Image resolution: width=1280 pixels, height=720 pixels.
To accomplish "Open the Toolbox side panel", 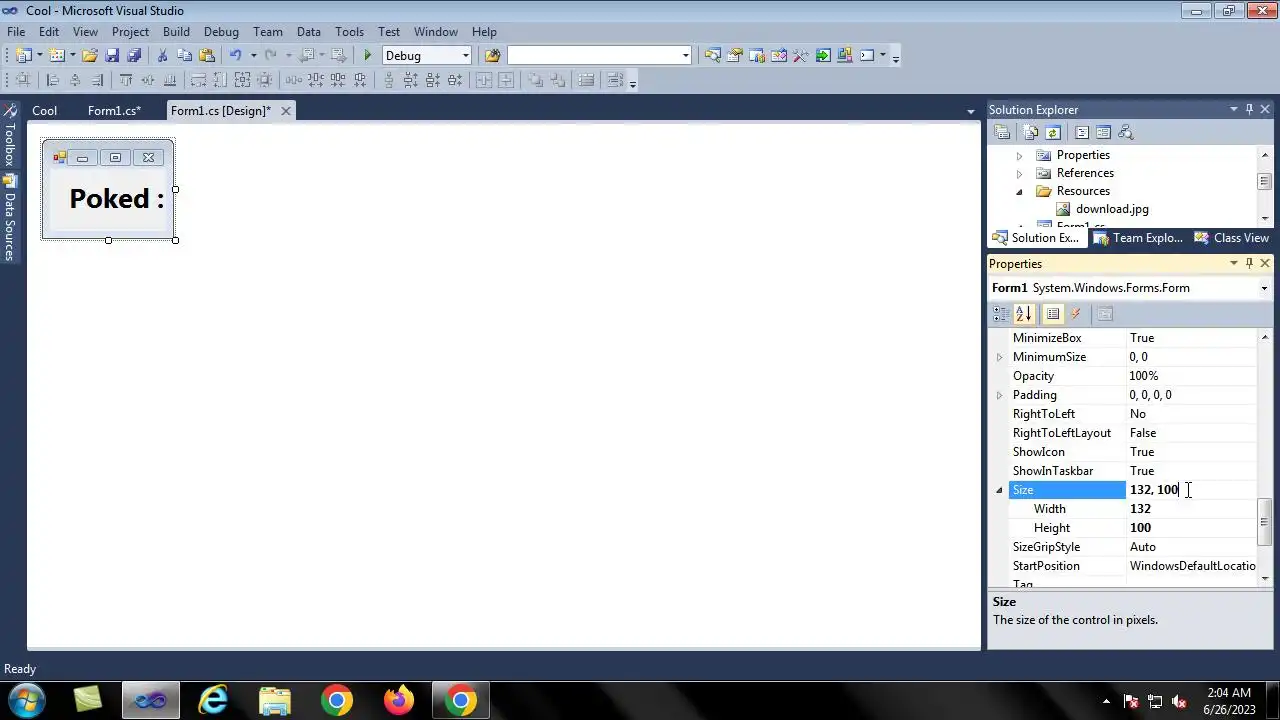I will coord(10,135).
